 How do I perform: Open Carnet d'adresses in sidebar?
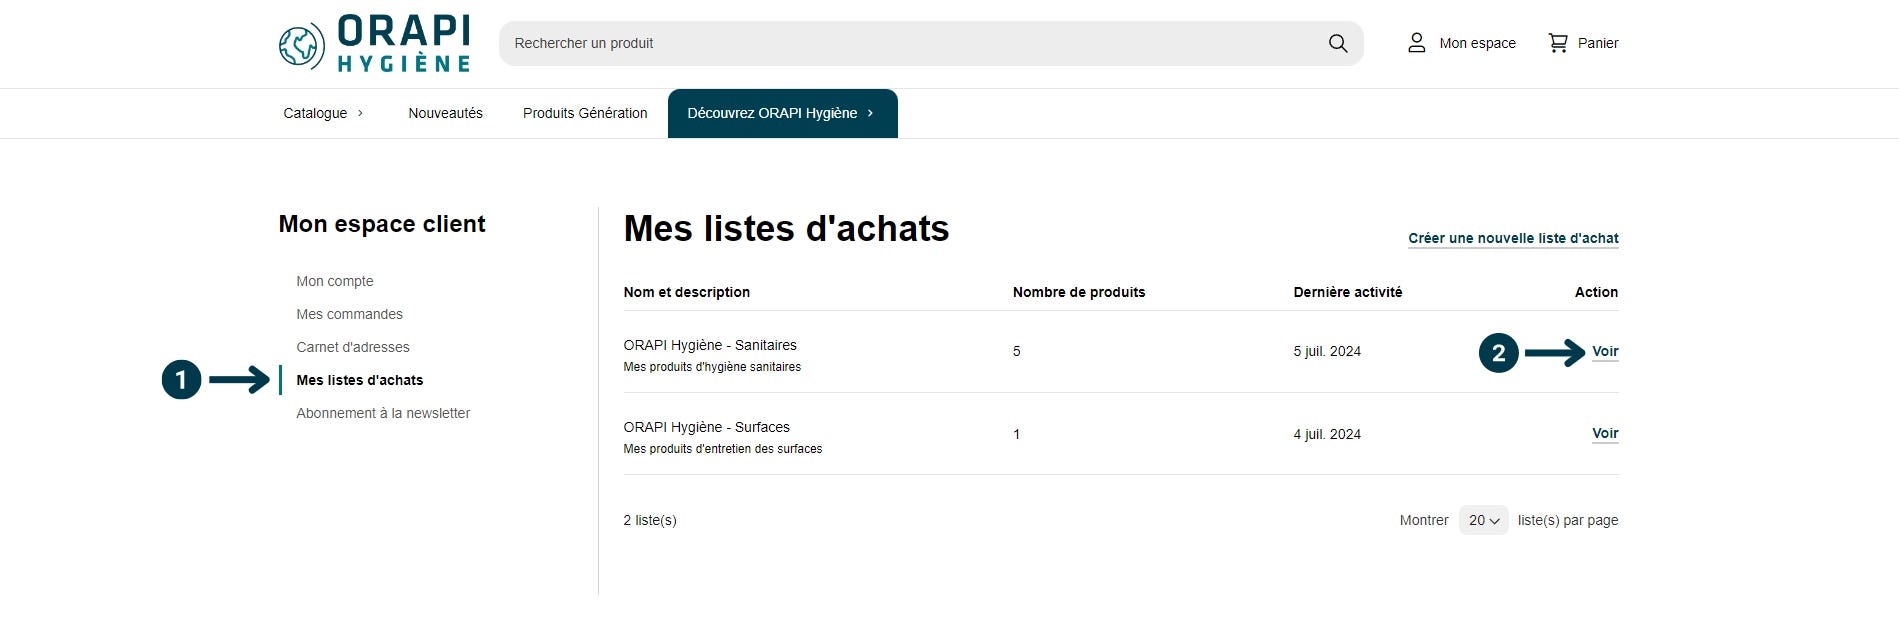pos(353,347)
